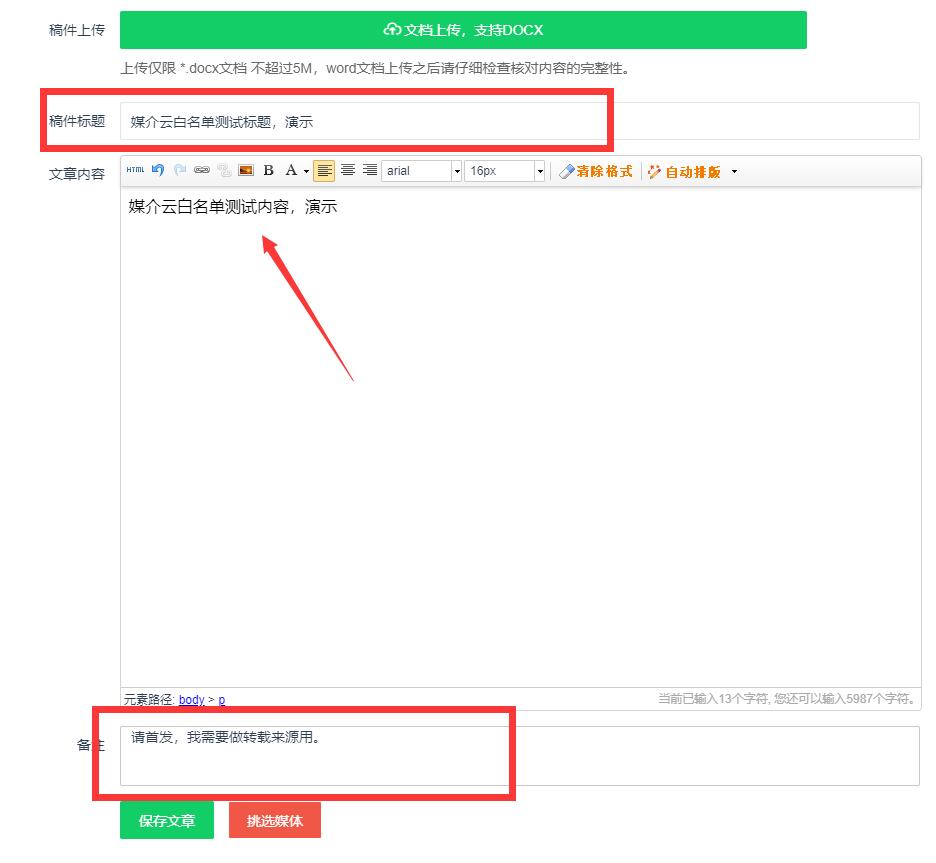
Task: Insert a hyperlink with the chain icon
Action: (x=202, y=171)
